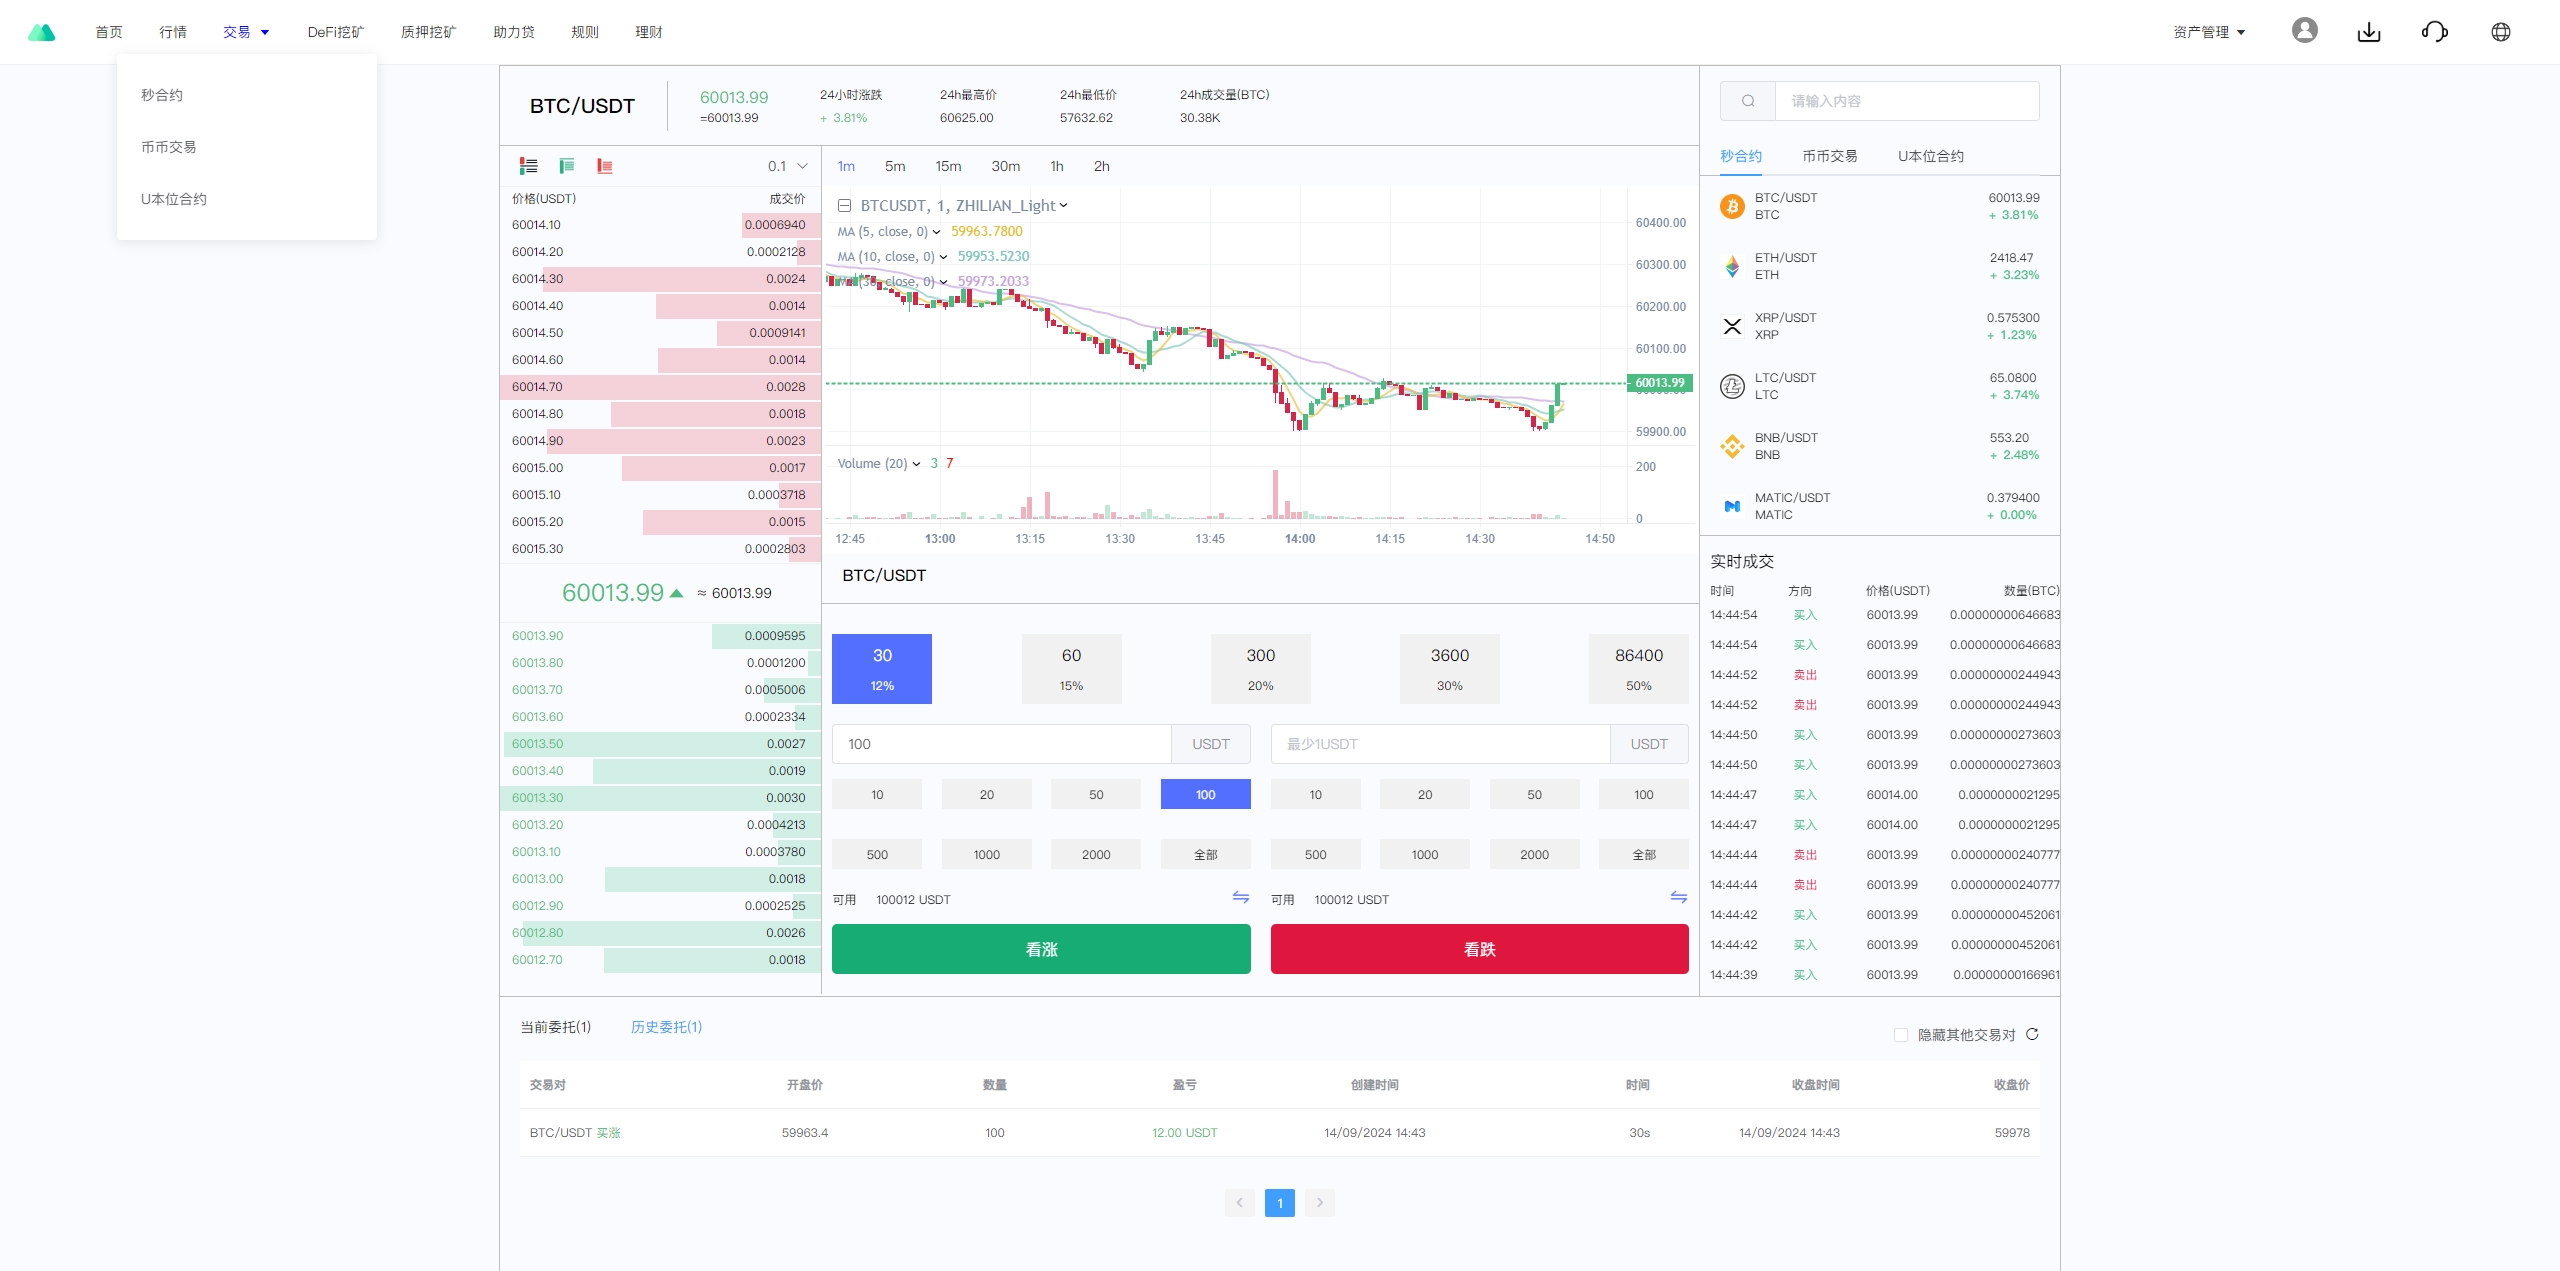Expand the 资产管理 dropdown menu
2560x1271 pixels.
click(x=2209, y=32)
